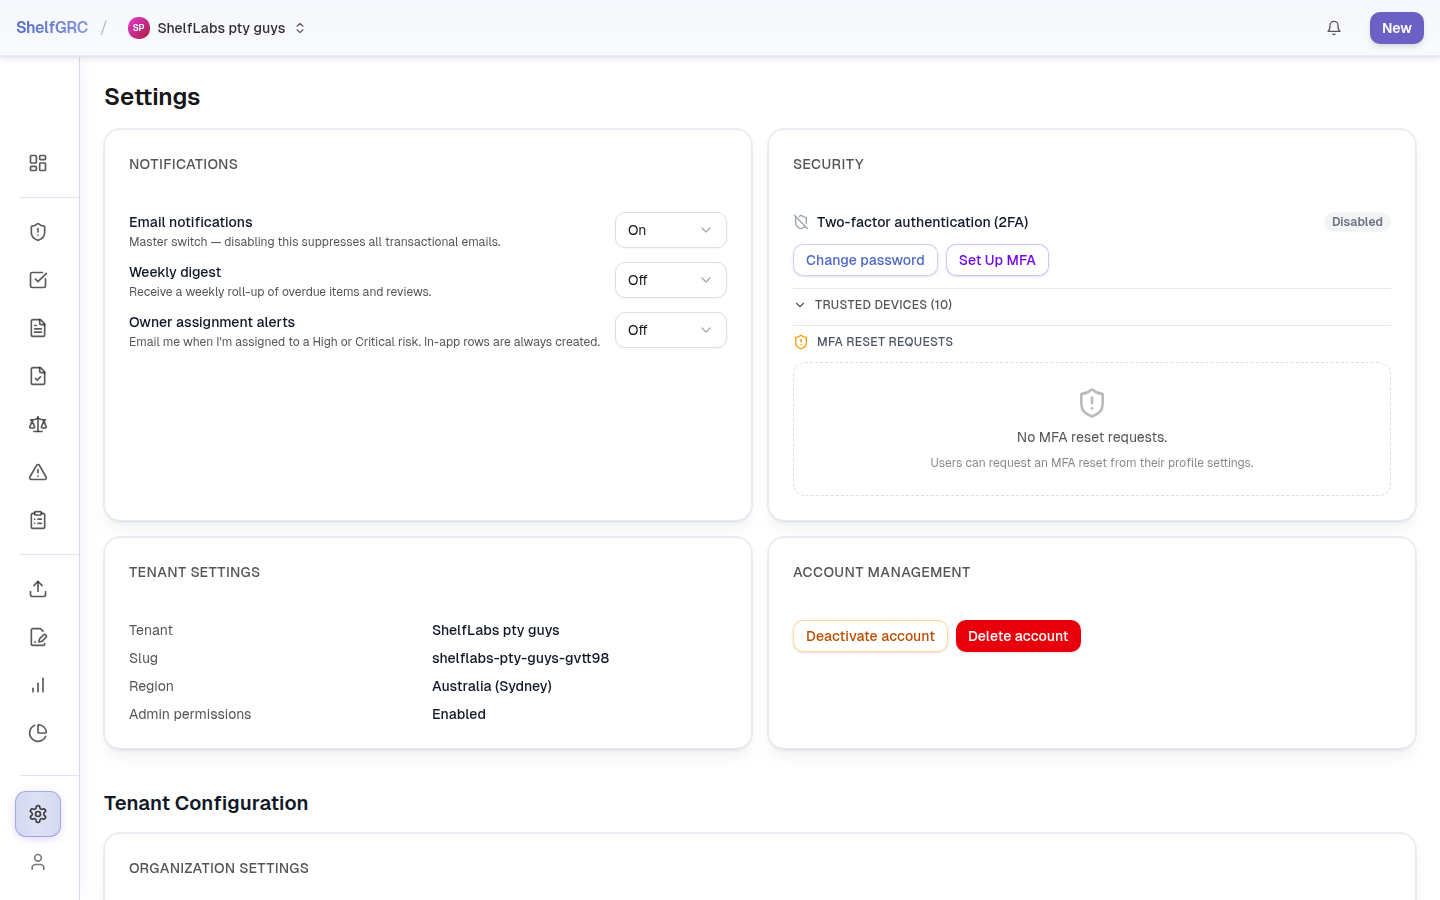Click the ORGANIZATION SETTINGS heading
This screenshot has width=1440, height=900.
coord(219,868)
